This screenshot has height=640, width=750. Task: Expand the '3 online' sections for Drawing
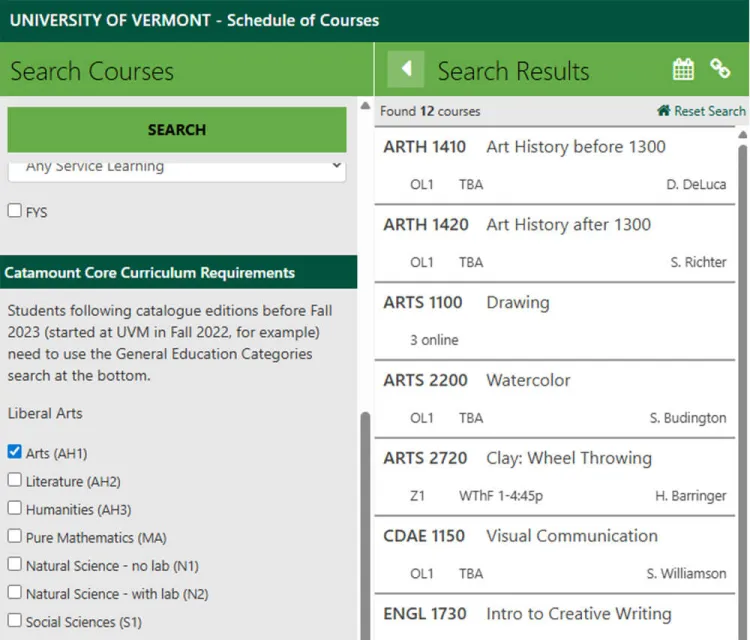434,340
